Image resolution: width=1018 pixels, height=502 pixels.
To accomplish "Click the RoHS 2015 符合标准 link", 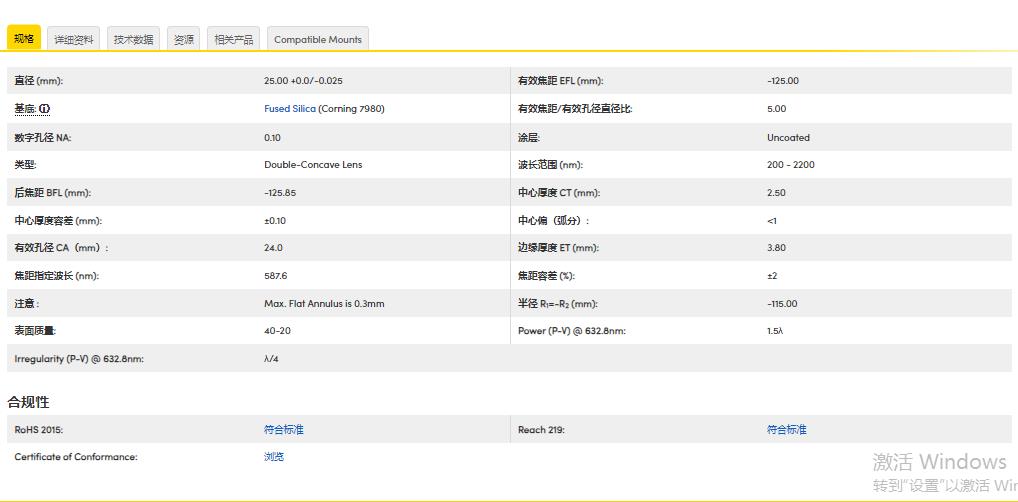I will pyautogui.click(x=283, y=430).
